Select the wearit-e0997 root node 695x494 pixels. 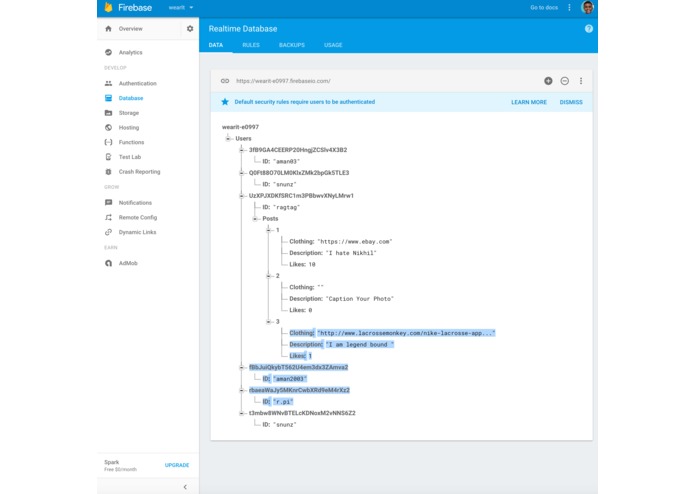click(240, 127)
